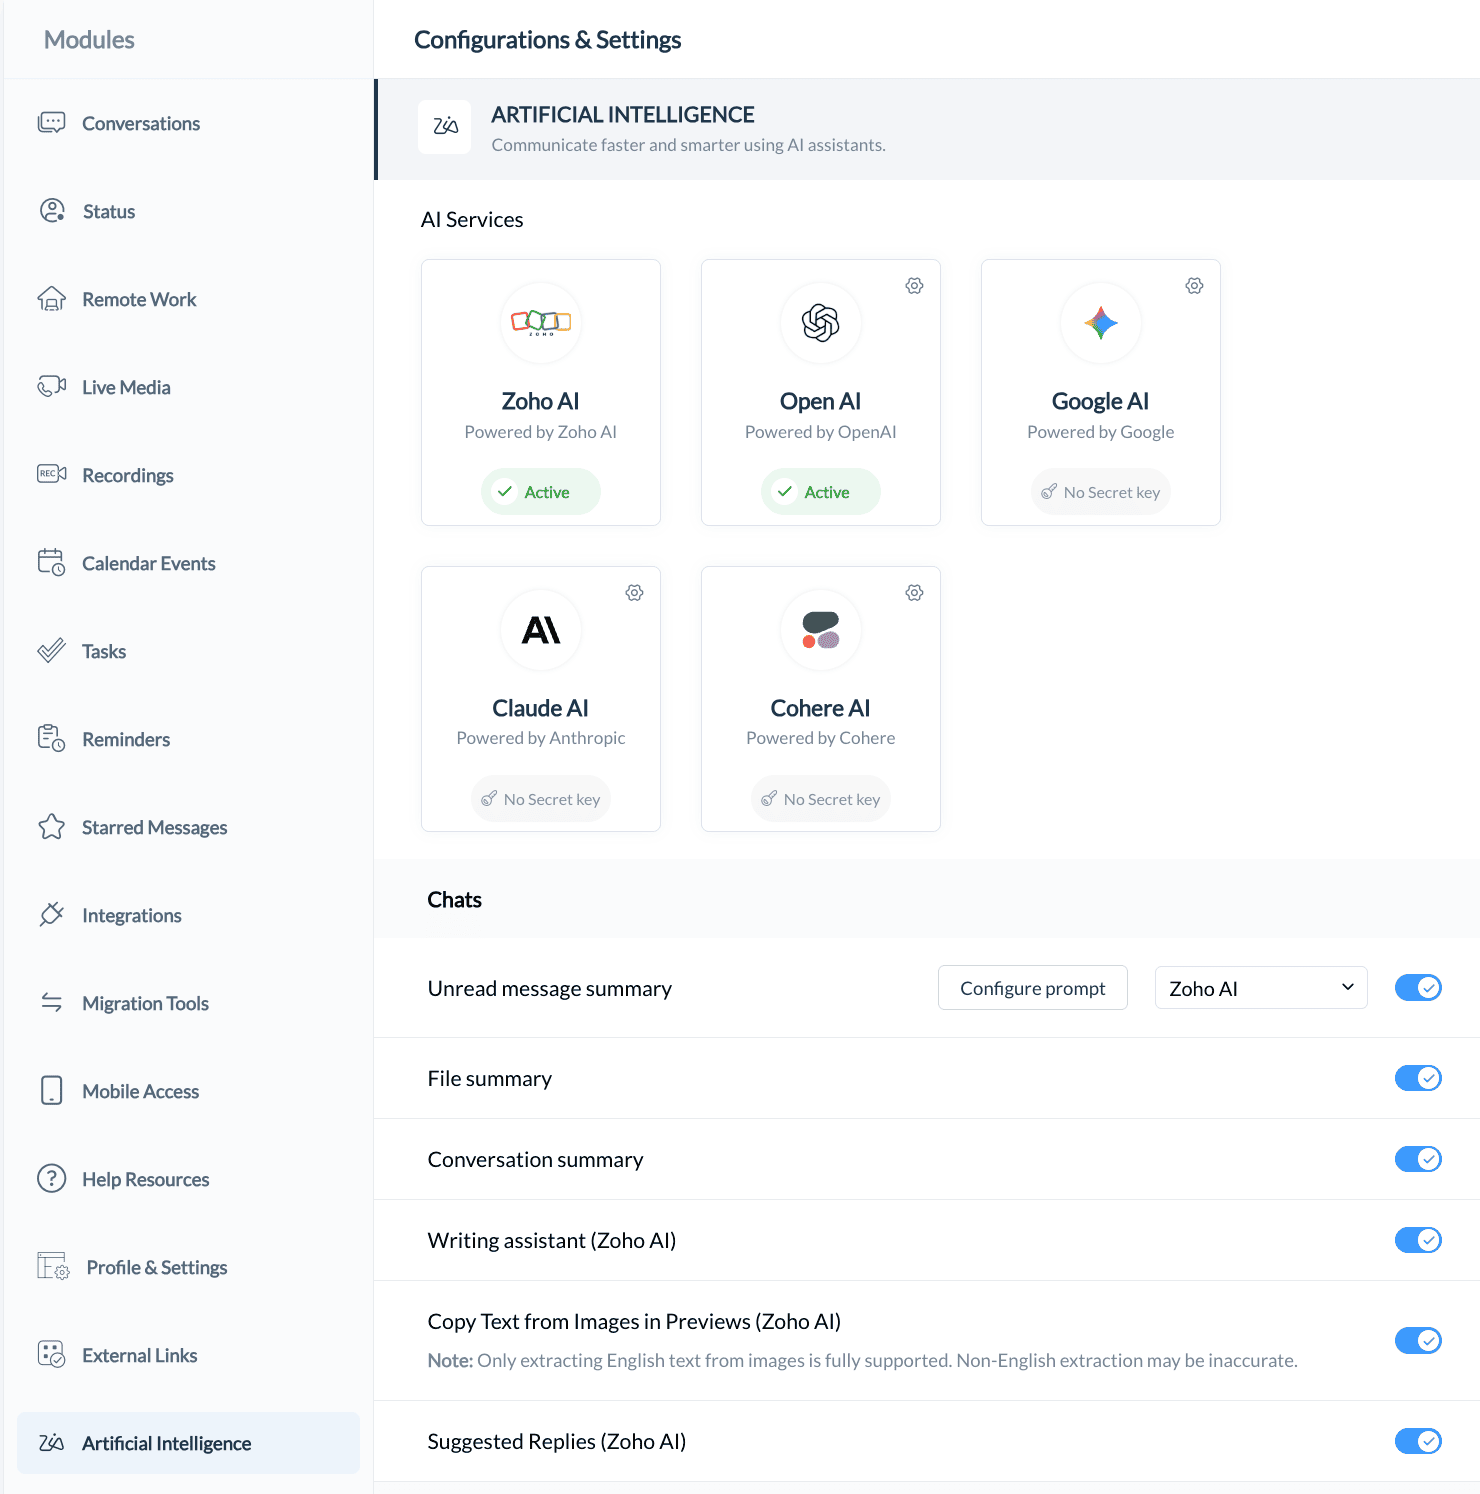This screenshot has width=1480, height=1494.
Task: Click the Calendar Events calendar icon
Action: pos(52,563)
